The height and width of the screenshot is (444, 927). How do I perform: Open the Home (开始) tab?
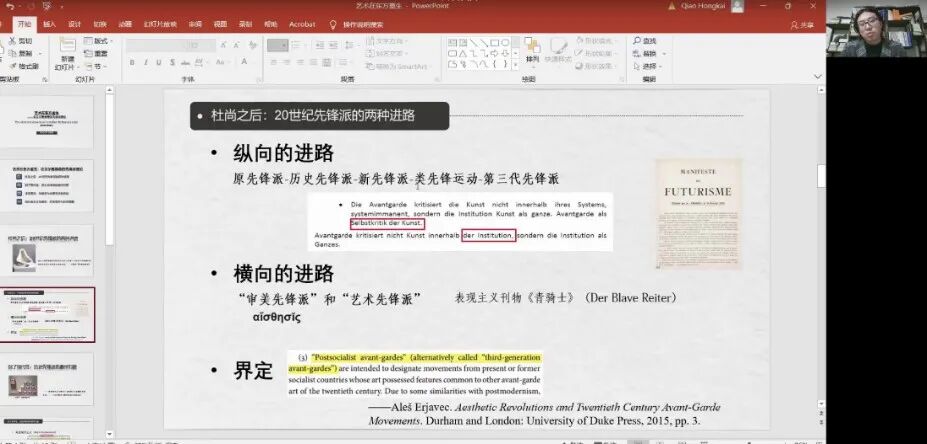pos(24,25)
